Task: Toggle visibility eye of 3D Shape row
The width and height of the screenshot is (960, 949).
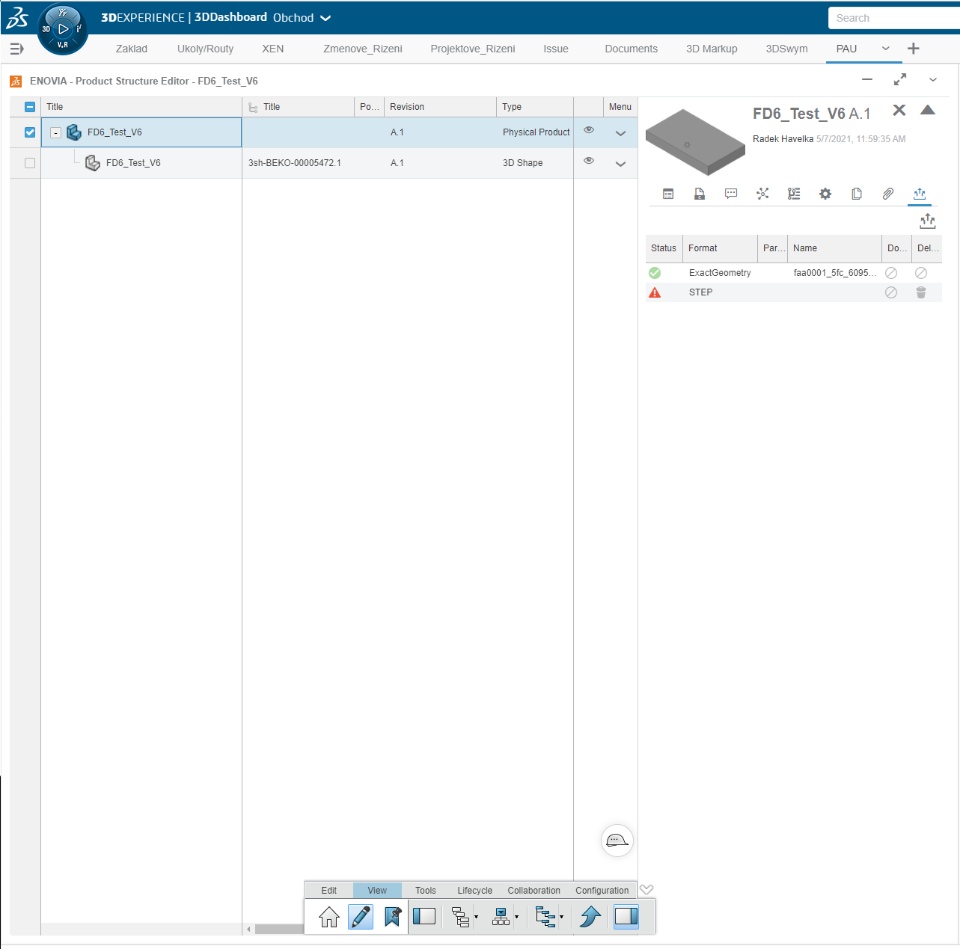Action: pos(588,160)
